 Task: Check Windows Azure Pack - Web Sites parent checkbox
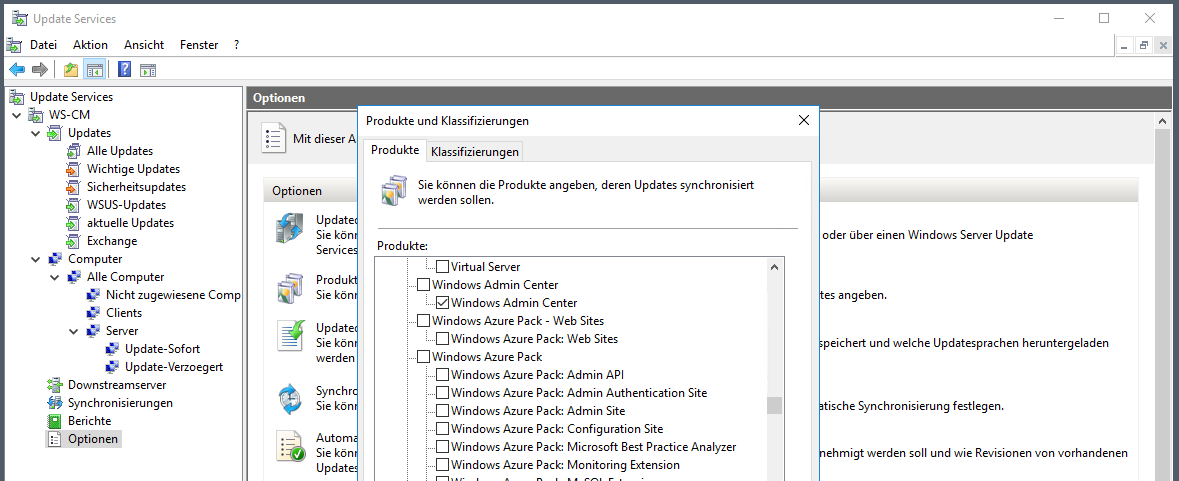pos(423,321)
